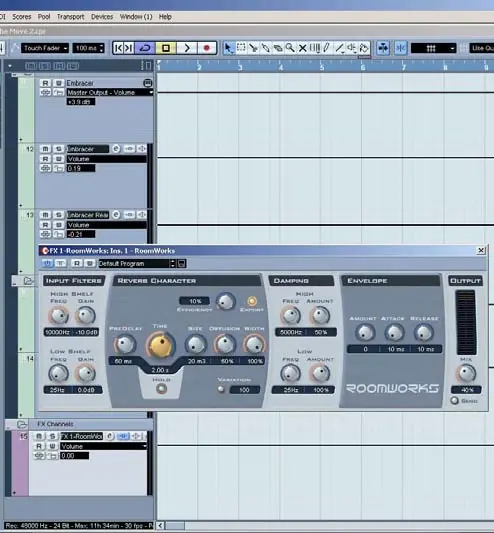Image resolution: width=494 pixels, height=533 pixels.
Task: Adjust the 100 ms return time stepper
Action: tap(101, 48)
